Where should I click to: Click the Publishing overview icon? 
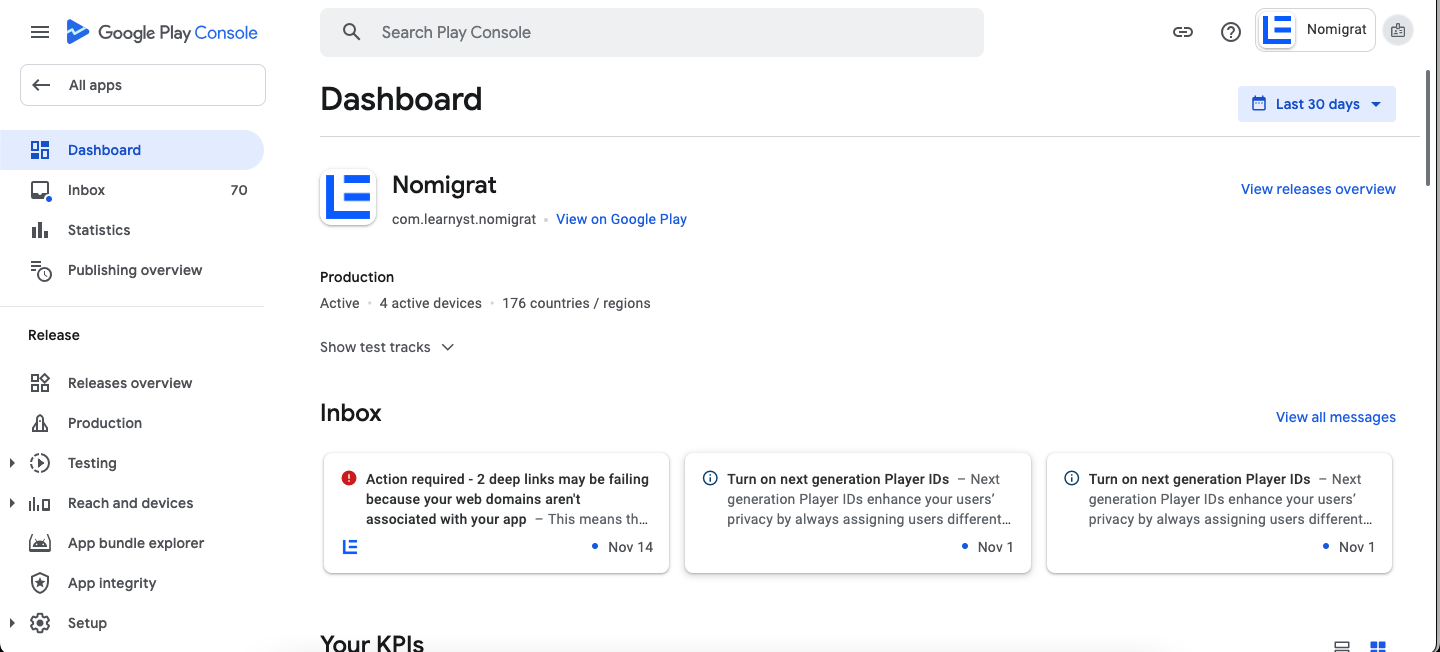40,270
